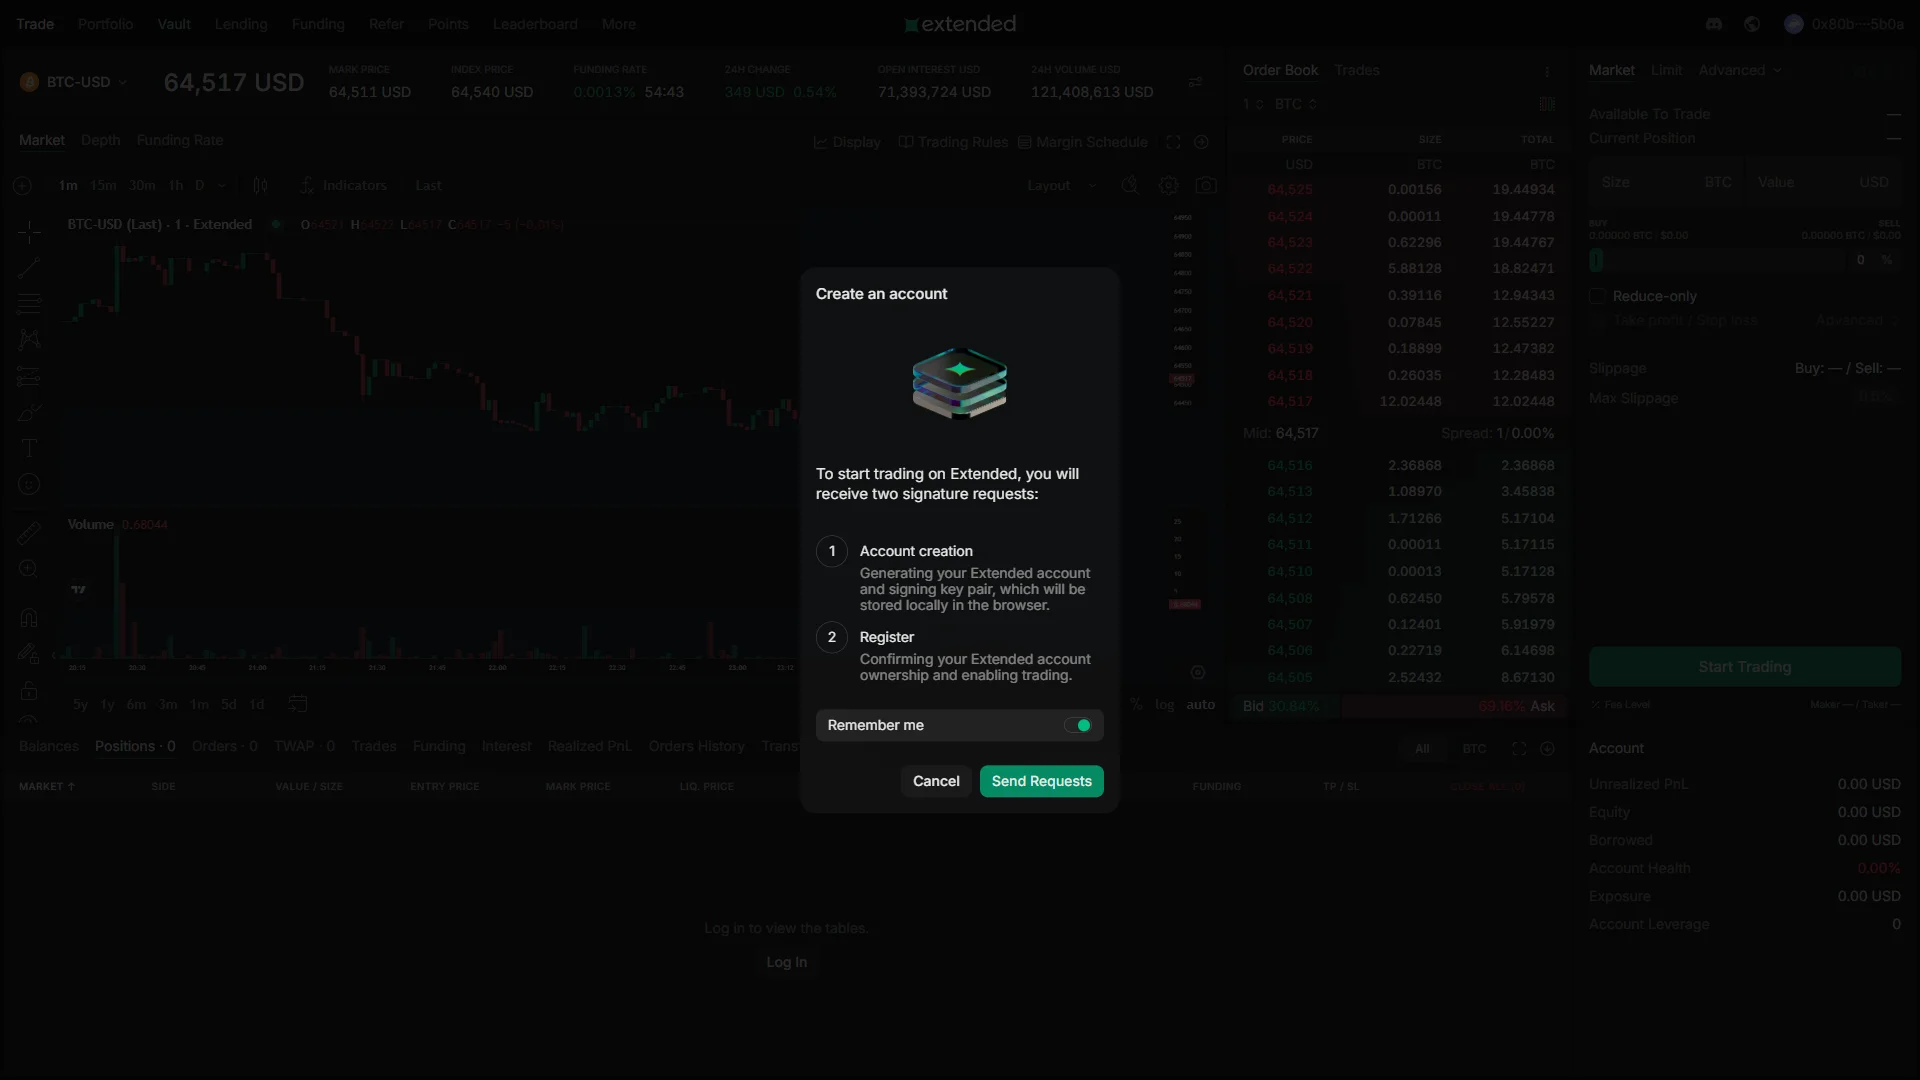Click the Size BTC input field
The image size is (1920, 1080).
[1667, 182]
